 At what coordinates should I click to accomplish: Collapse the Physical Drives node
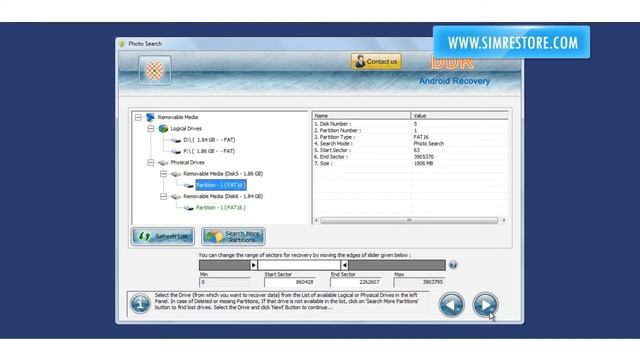click(151, 162)
